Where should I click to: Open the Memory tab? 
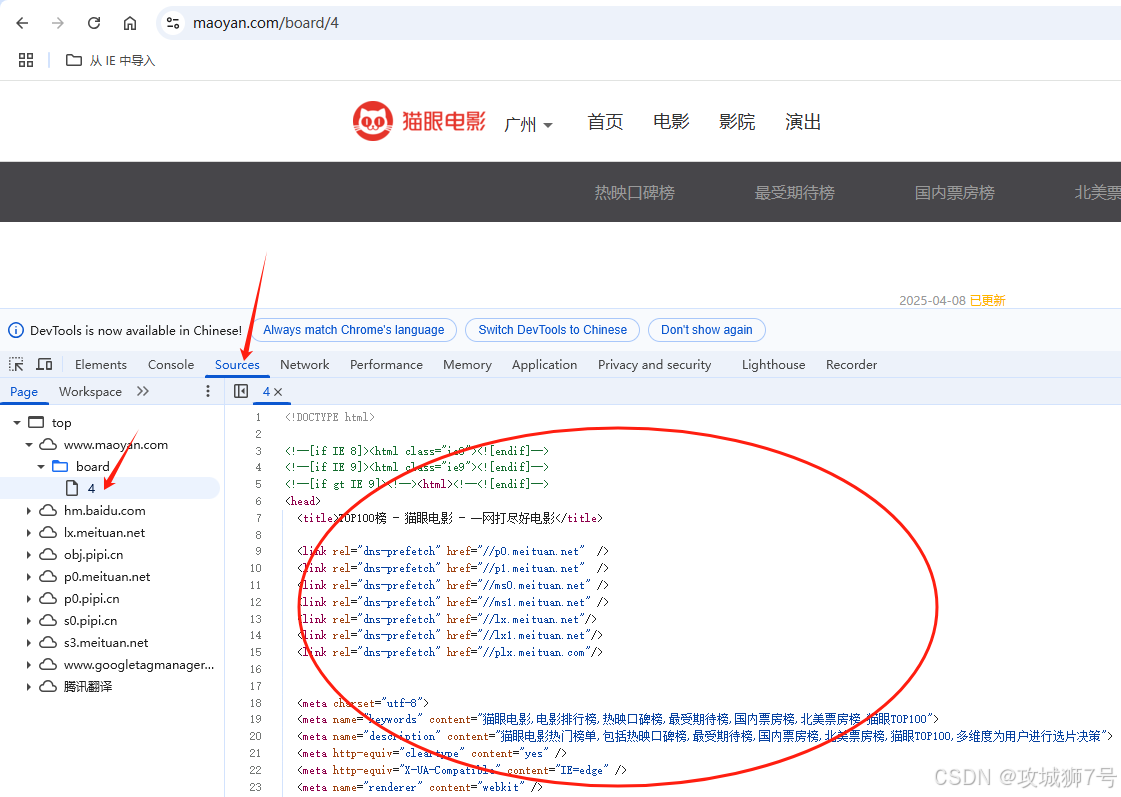coord(467,365)
